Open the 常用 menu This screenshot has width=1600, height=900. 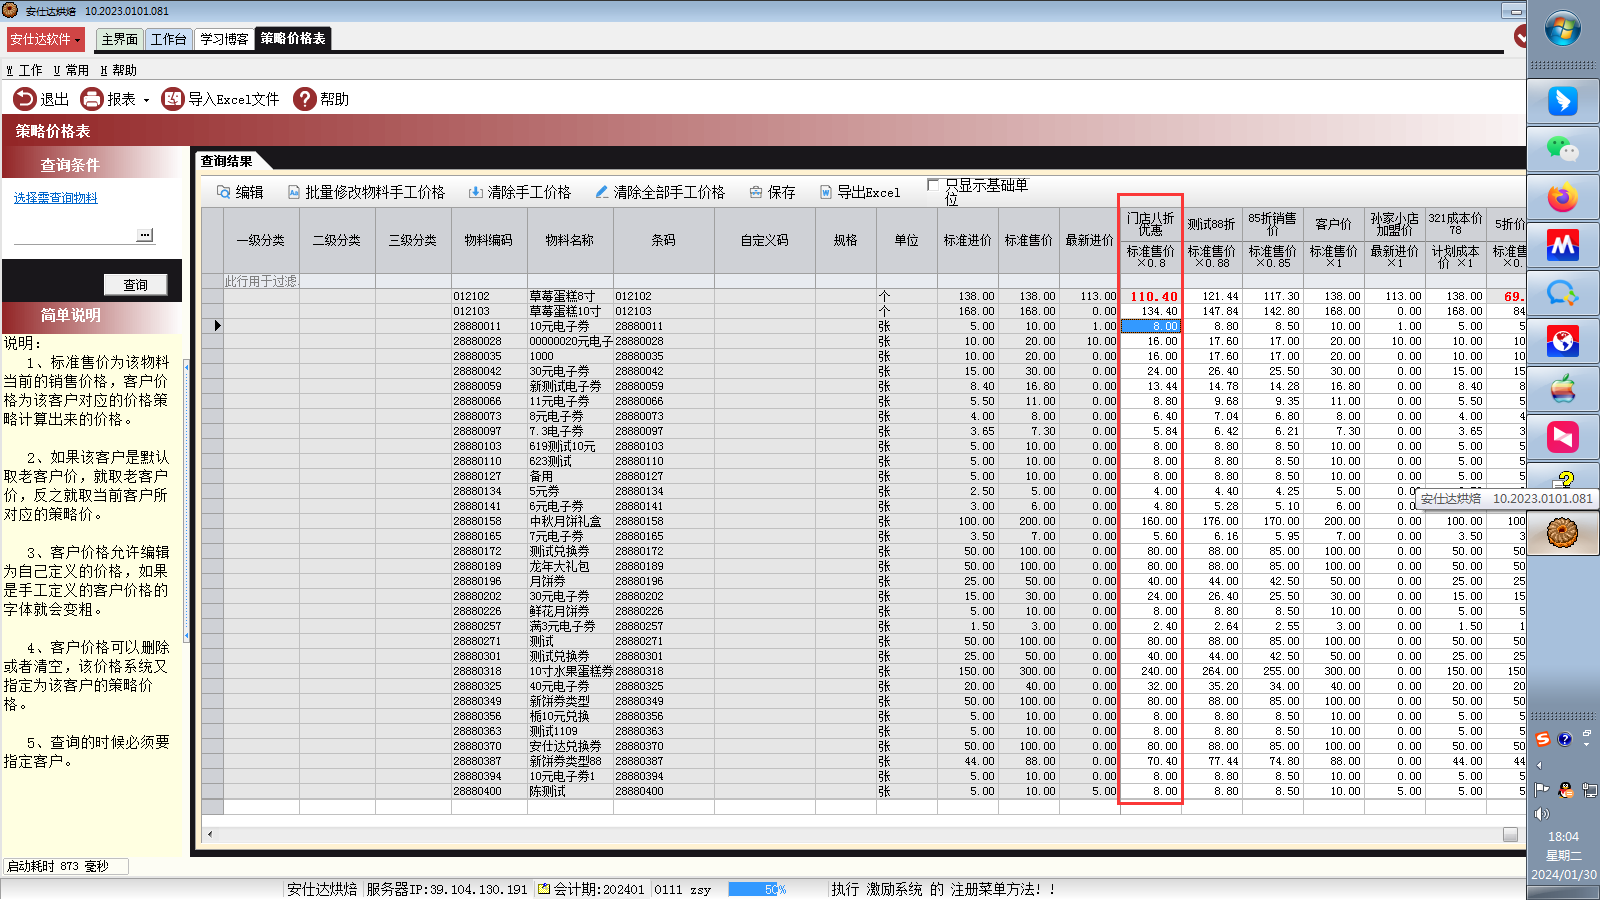[x=71, y=70]
